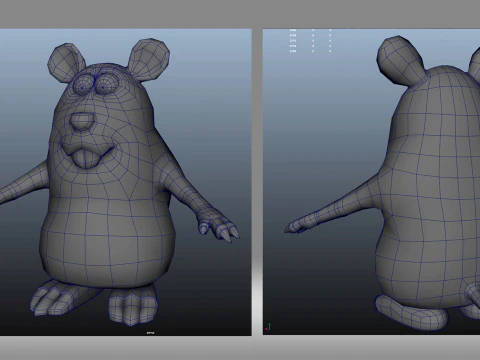
Task: Select the foot in right viewport
Action: (x=411, y=312)
